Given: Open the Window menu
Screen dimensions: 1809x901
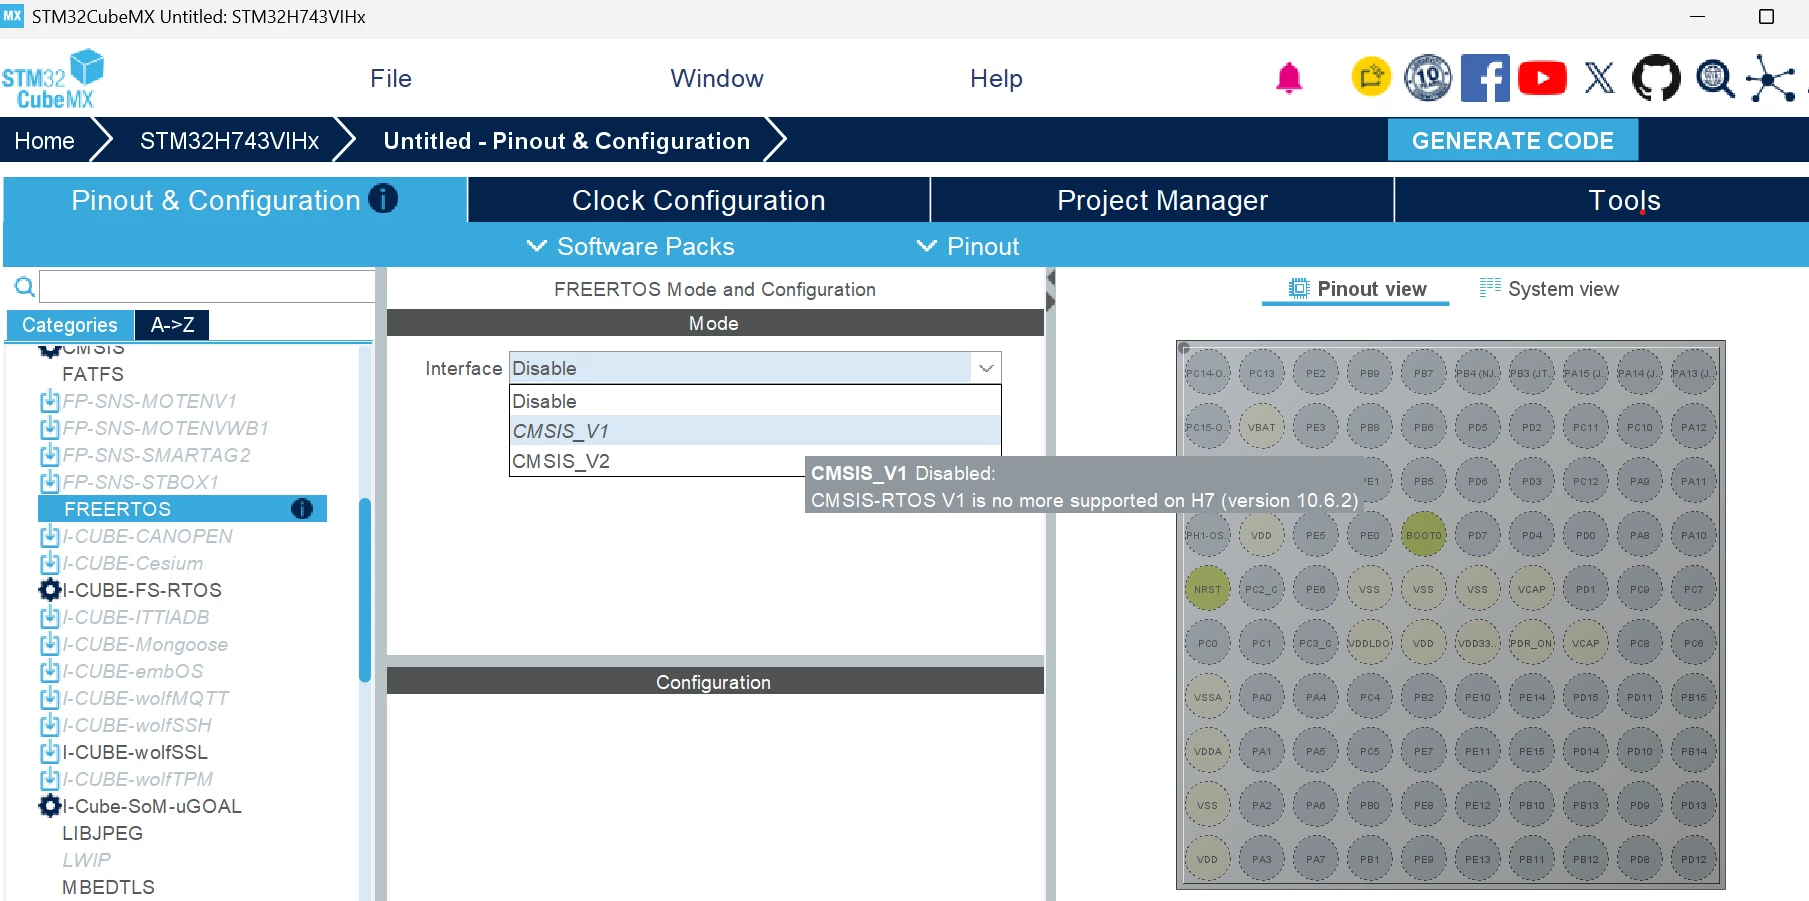Looking at the screenshot, I should (x=717, y=78).
